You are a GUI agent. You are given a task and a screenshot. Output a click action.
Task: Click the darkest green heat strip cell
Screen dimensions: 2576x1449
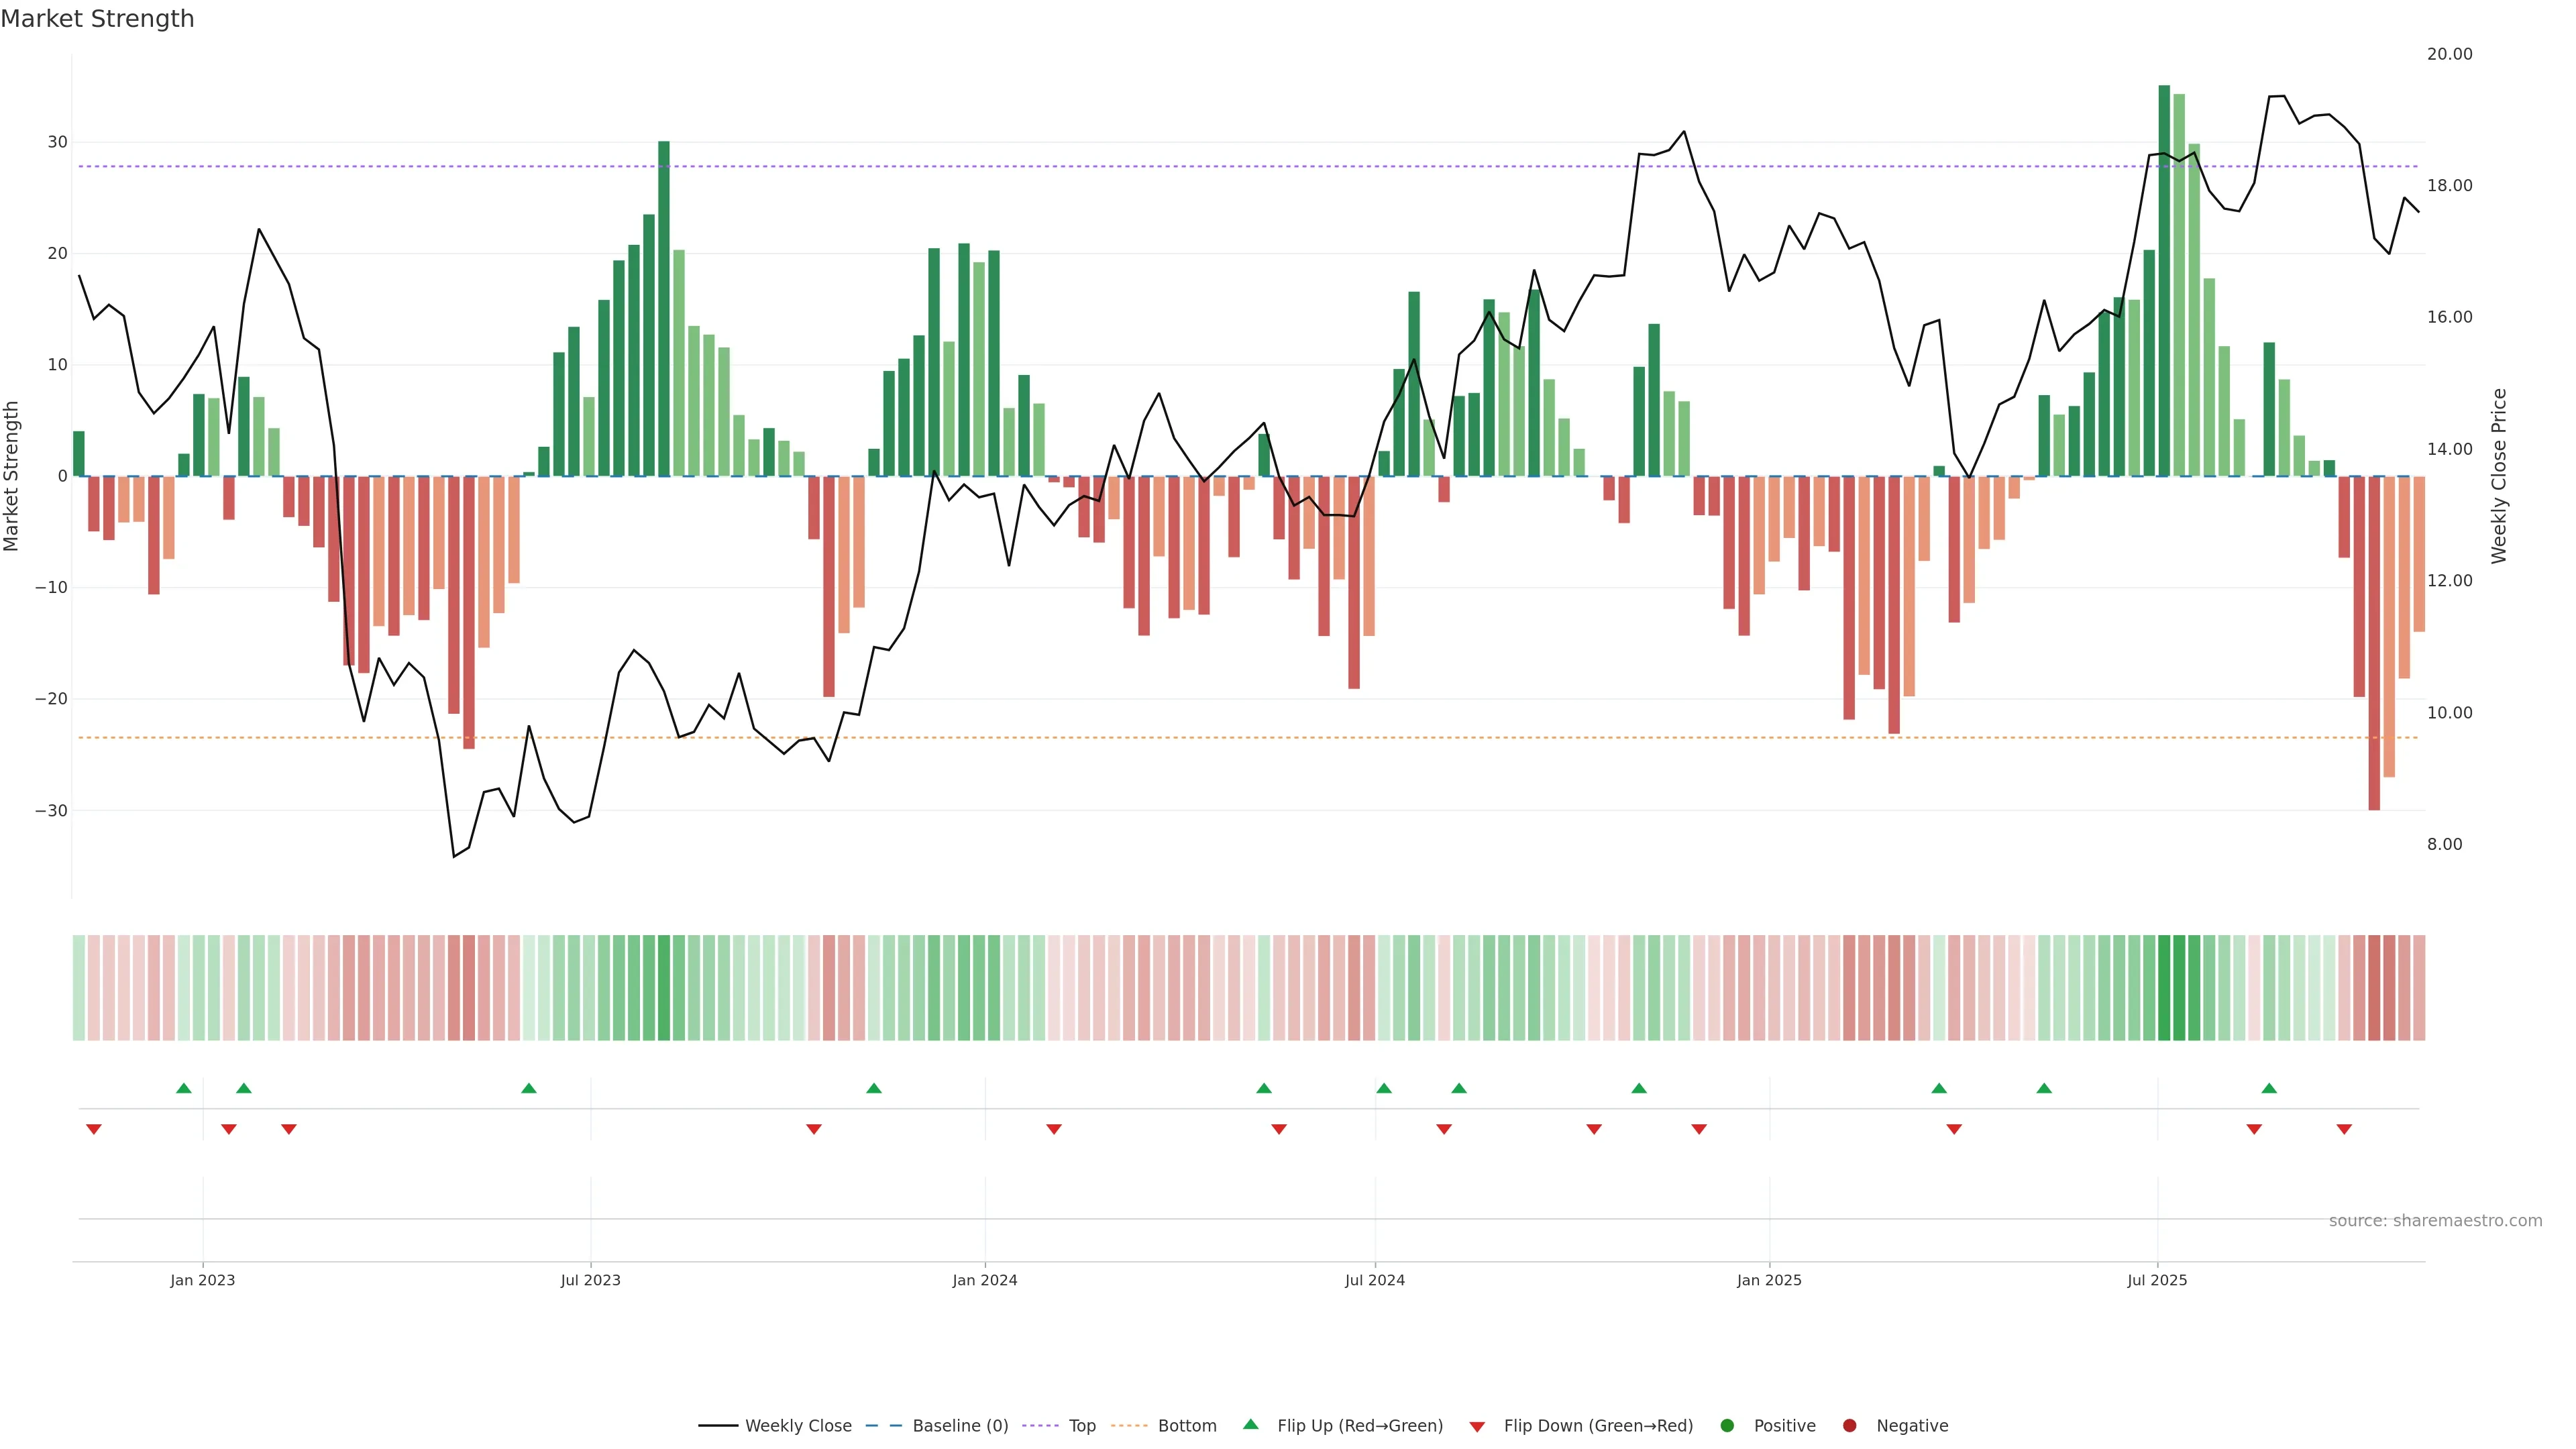tap(2164, 988)
